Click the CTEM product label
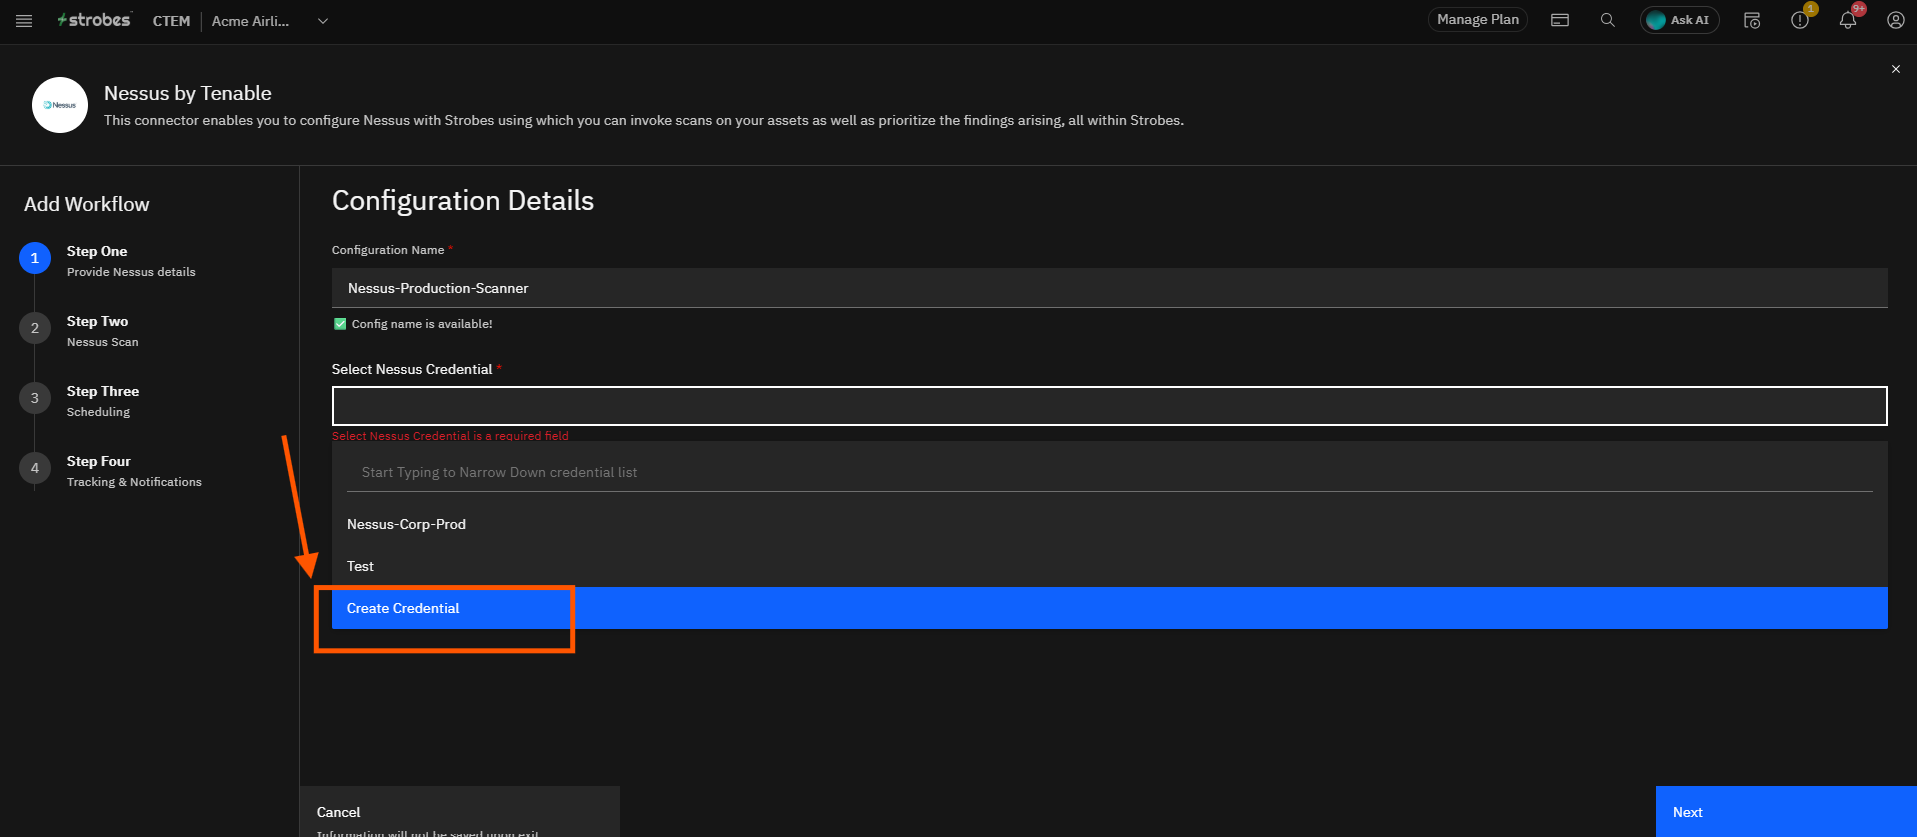The width and height of the screenshot is (1917, 837). click(171, 21)
